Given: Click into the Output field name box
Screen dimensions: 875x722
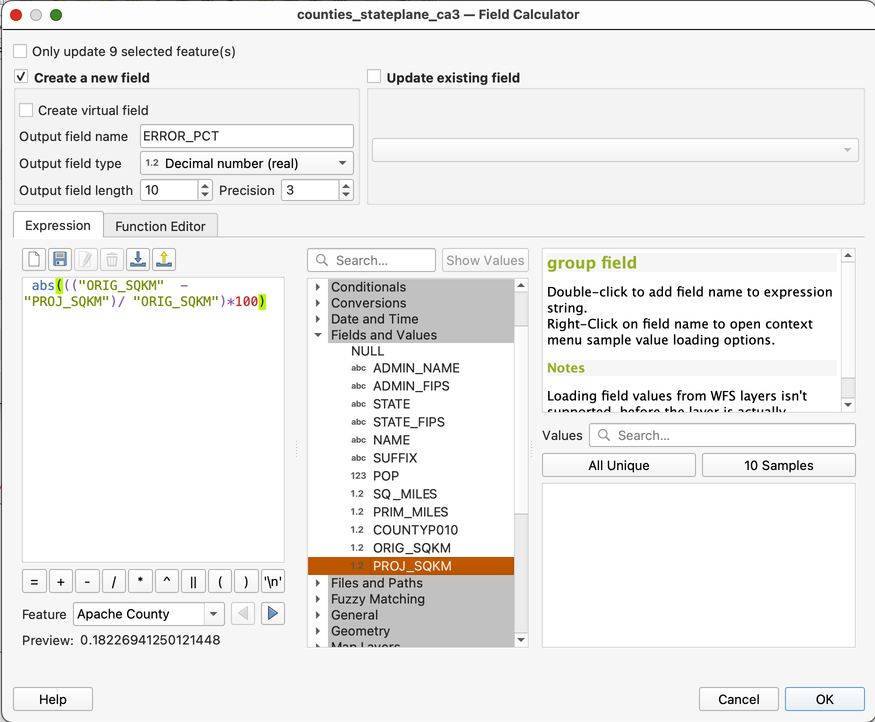Looking at the screenshot, I should [246, 136].
